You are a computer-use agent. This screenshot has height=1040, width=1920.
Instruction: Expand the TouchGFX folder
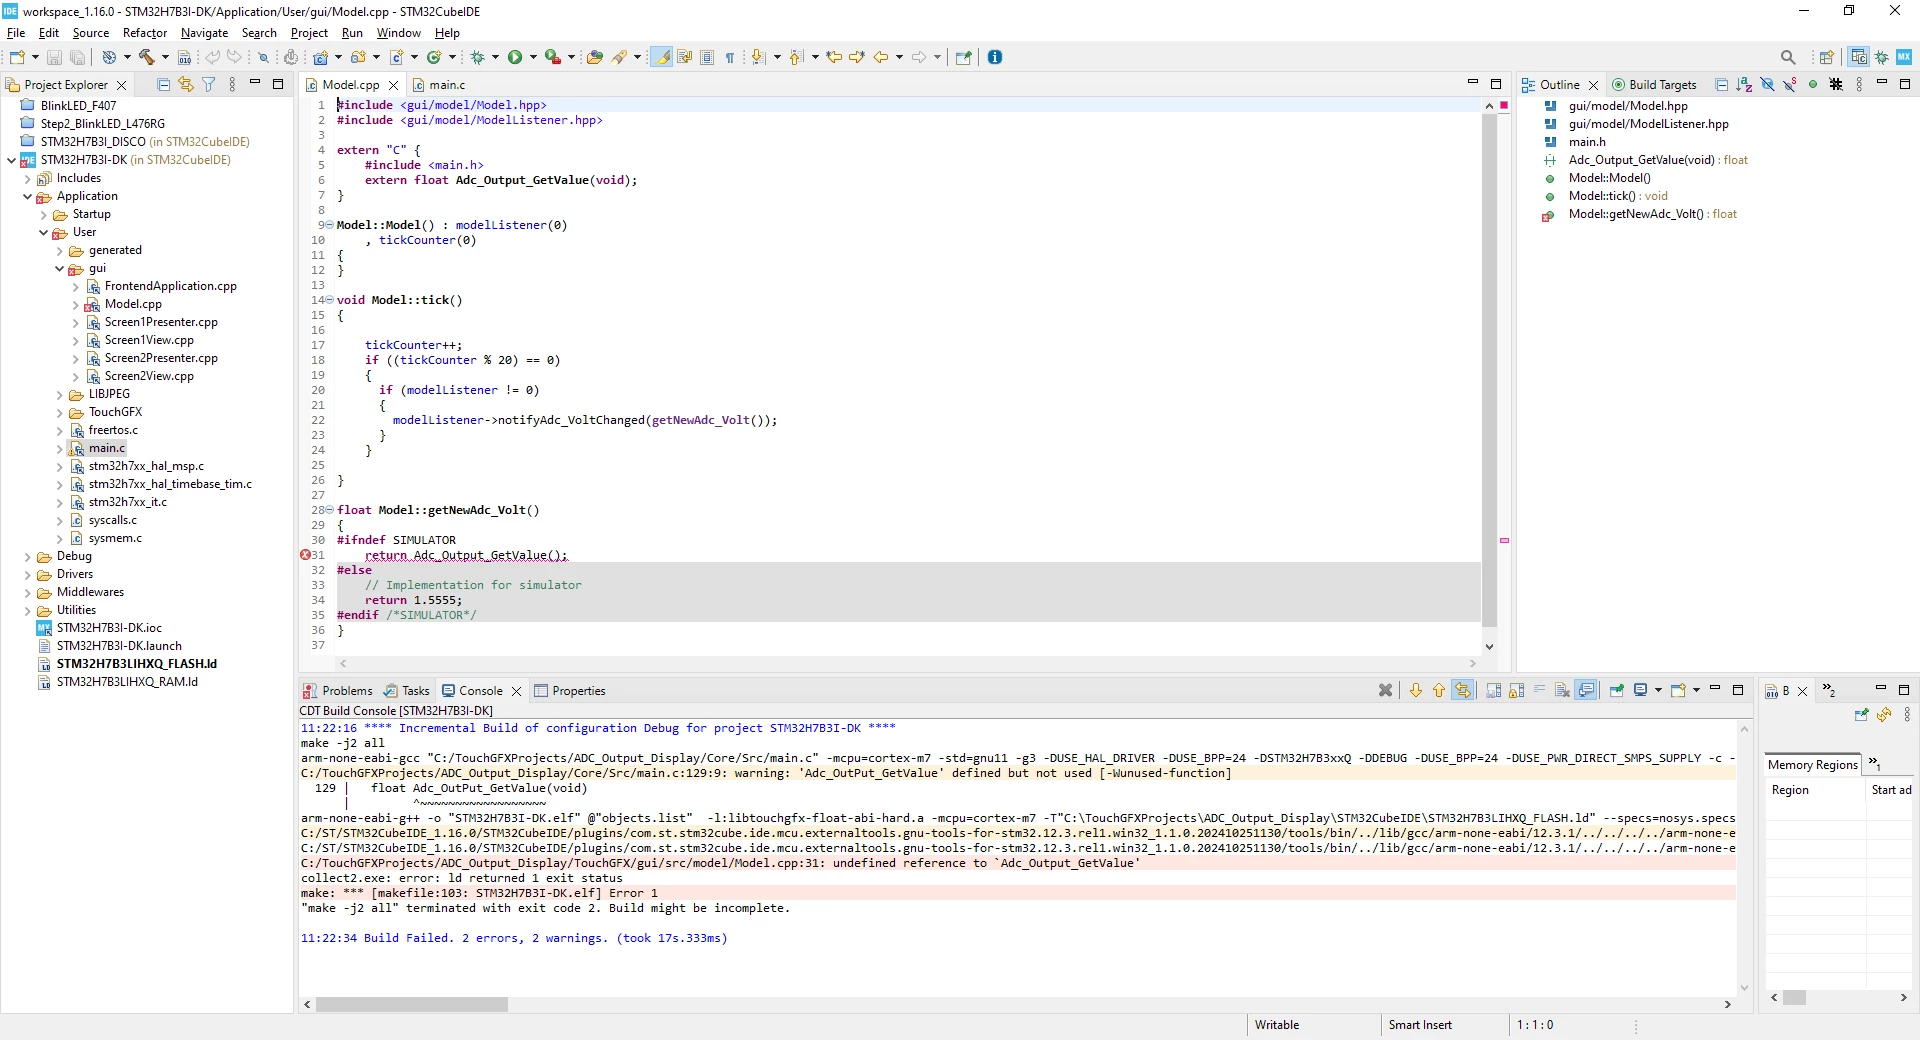(x=60, y=413)
